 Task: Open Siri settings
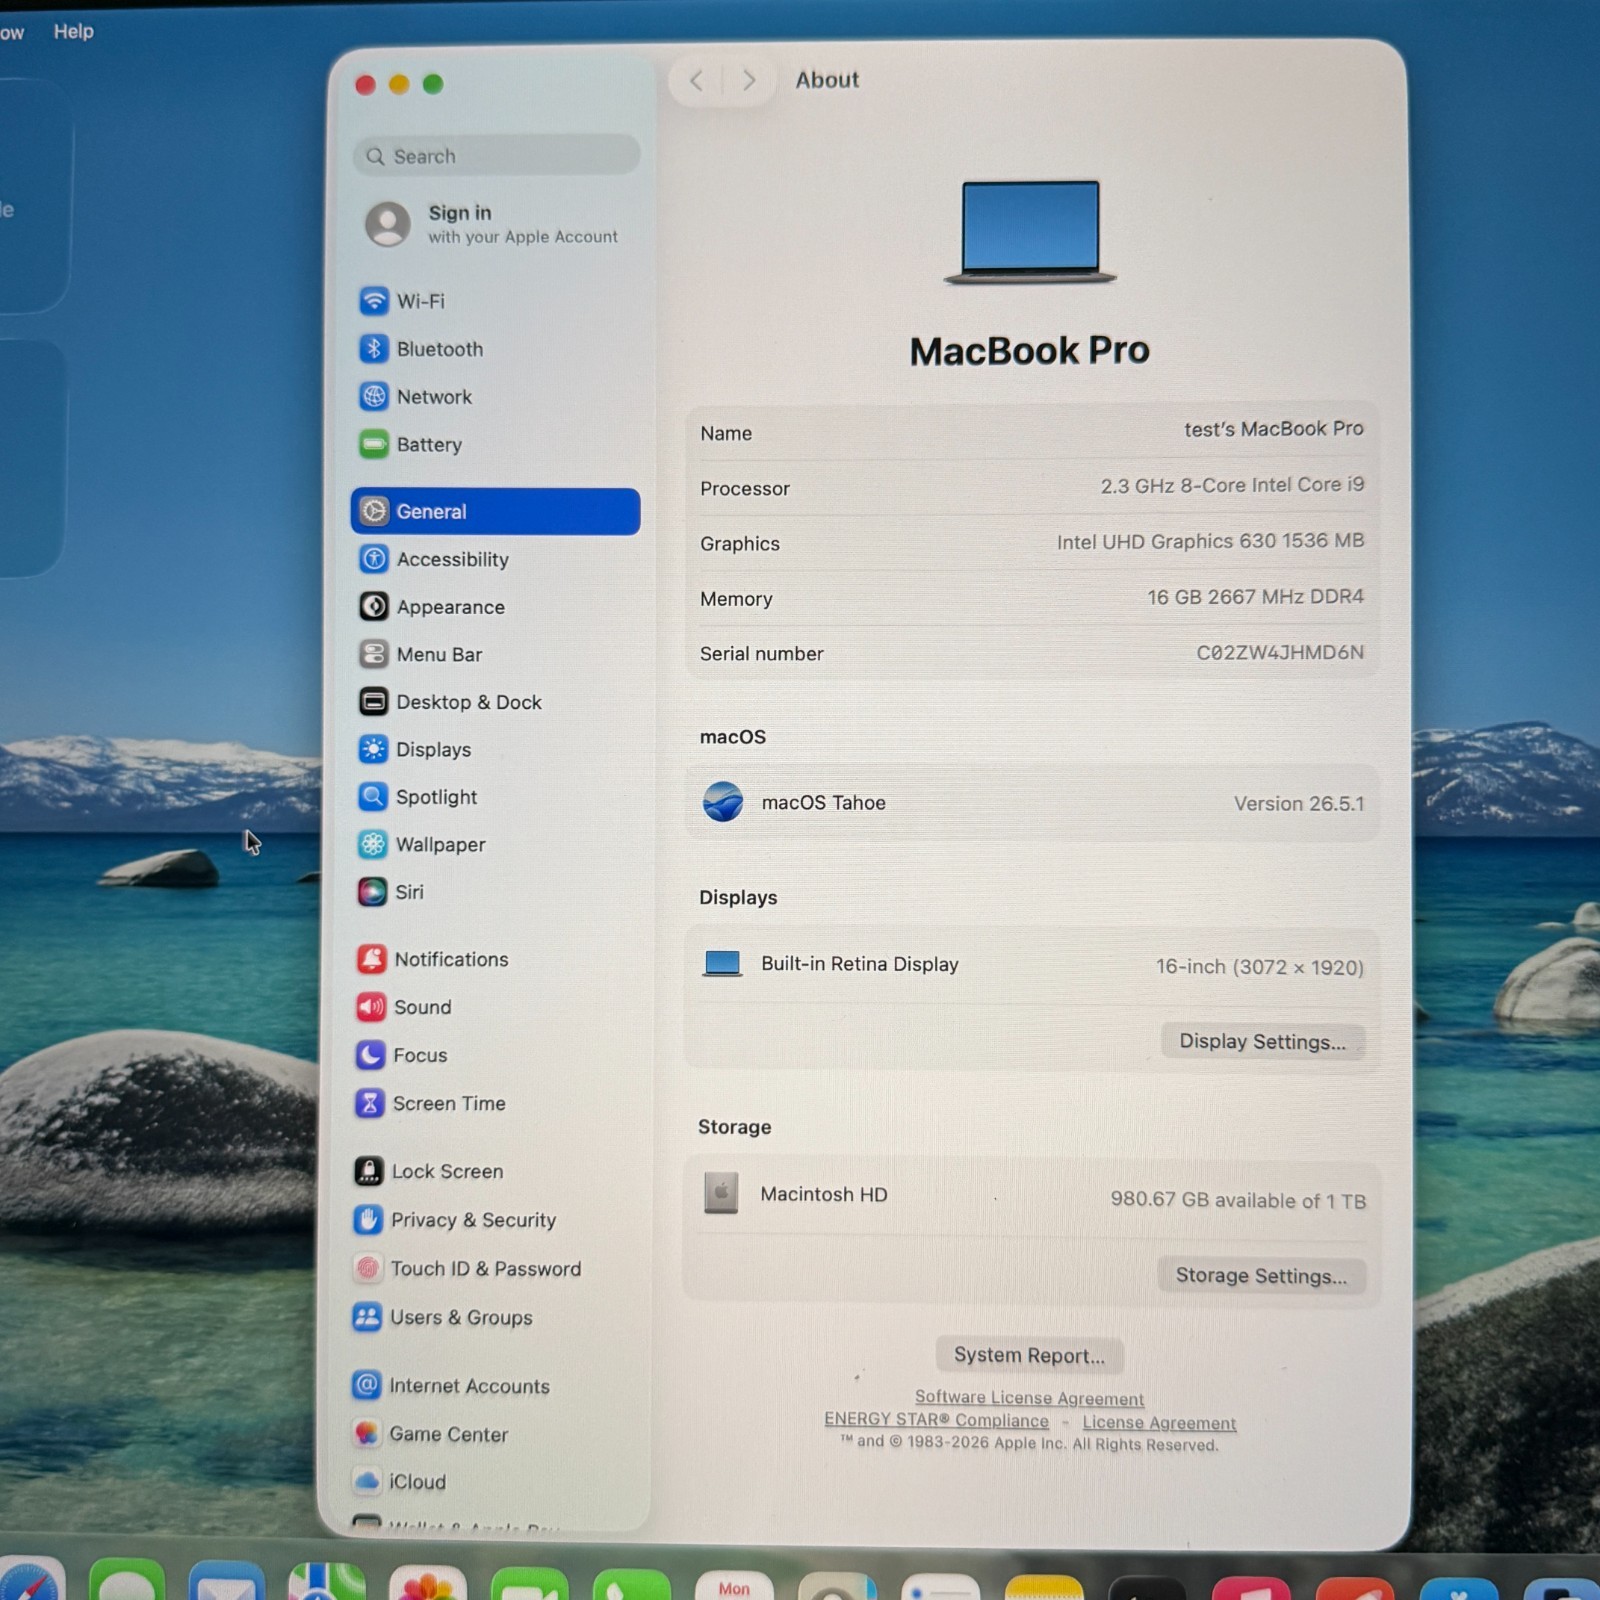(x=496, y=892)
